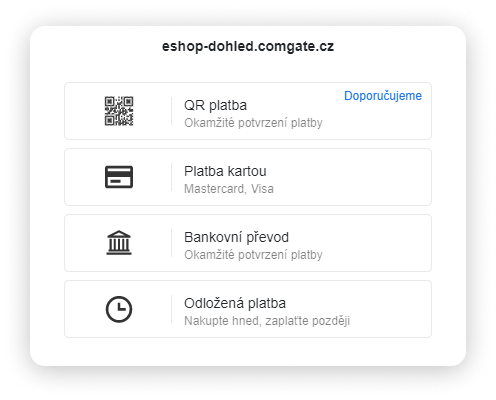Click 'Nakupte hned, zaplaťte později' description
This screenshot has height=400, width=496.
click(267, 321)
